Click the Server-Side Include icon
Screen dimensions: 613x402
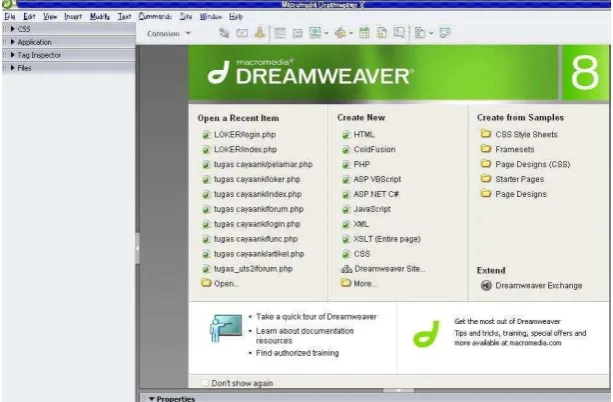point(382,33)
